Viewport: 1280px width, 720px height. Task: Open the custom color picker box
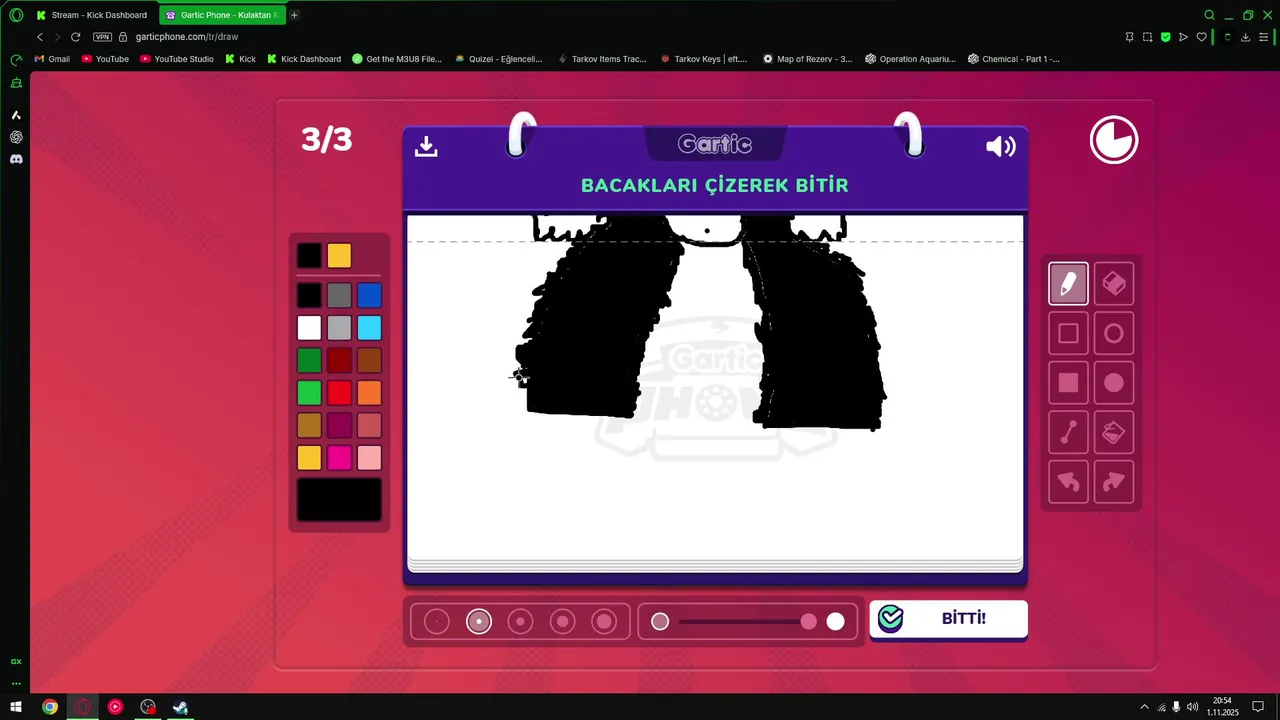(339, 500)
